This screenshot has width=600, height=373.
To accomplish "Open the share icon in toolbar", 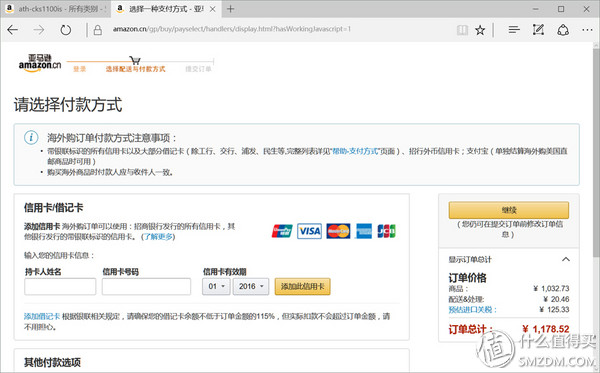I will pyautogui.click(x=562, y=30).
